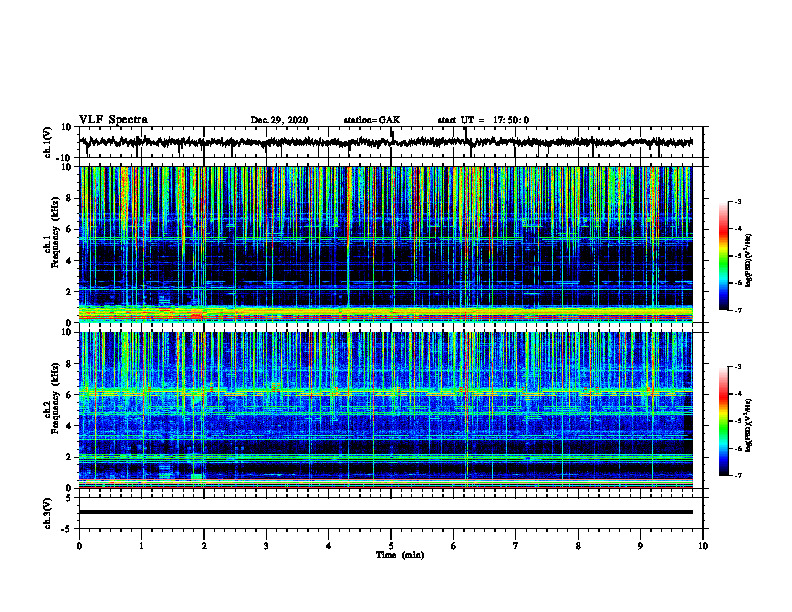Click inside the ch.2 frequency spectrogram
This screenshot has width=792, height=612.
(386, 410)
